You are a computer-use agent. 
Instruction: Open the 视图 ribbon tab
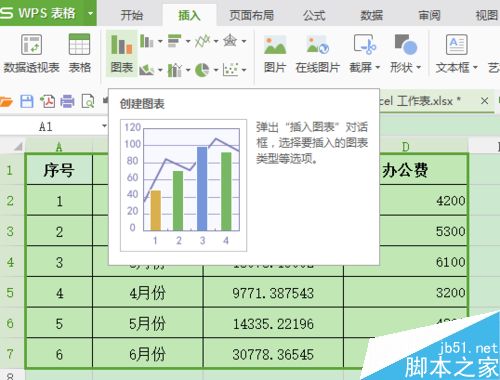(x=487, y=15)
